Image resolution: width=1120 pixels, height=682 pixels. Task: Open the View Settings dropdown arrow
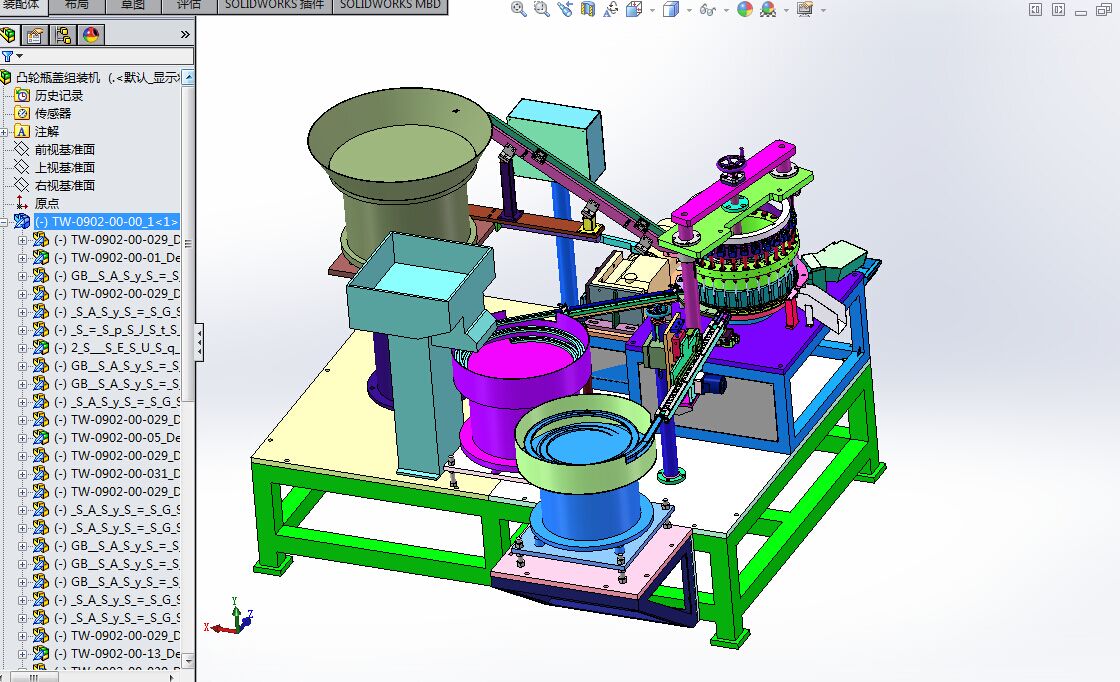point(824,10)
